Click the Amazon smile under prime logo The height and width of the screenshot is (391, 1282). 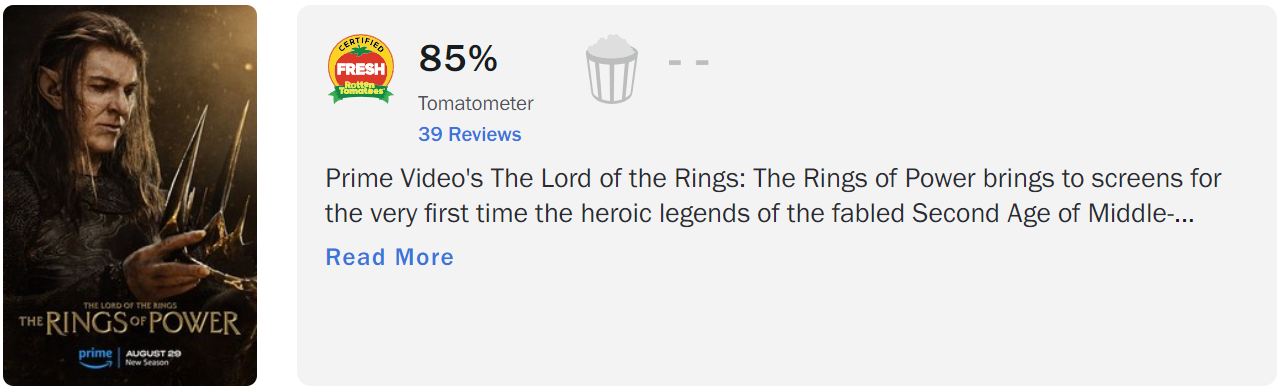click(x=96, y=365)
